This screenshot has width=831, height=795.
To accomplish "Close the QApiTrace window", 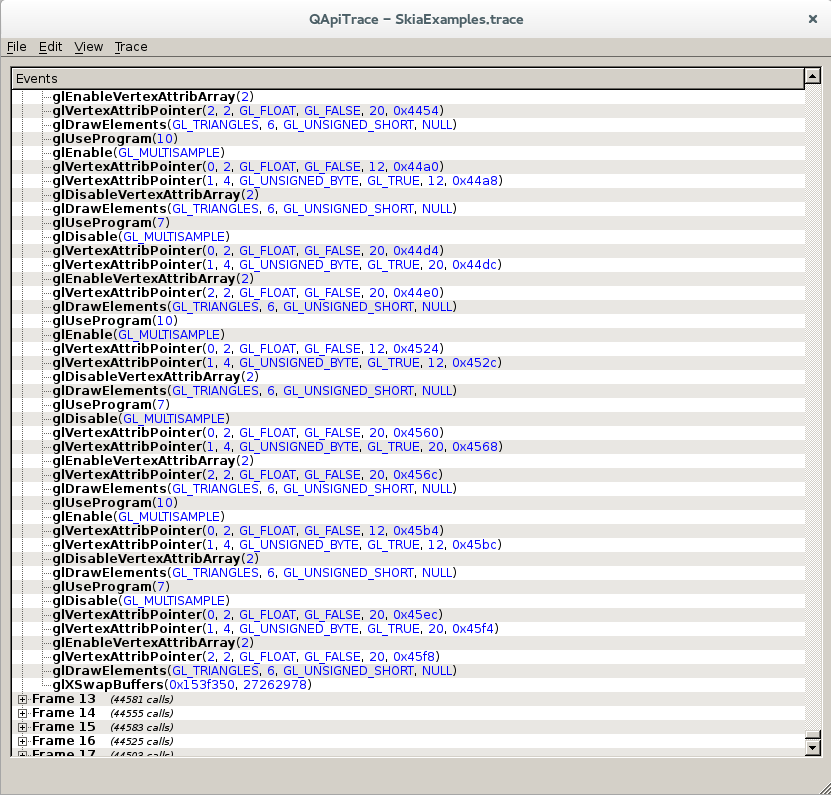I will point(812,19).
